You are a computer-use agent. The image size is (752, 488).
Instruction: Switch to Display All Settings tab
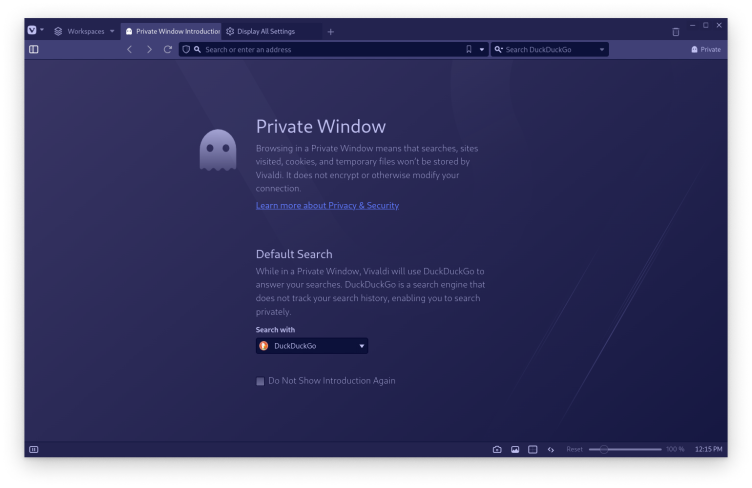coord(265,31)
